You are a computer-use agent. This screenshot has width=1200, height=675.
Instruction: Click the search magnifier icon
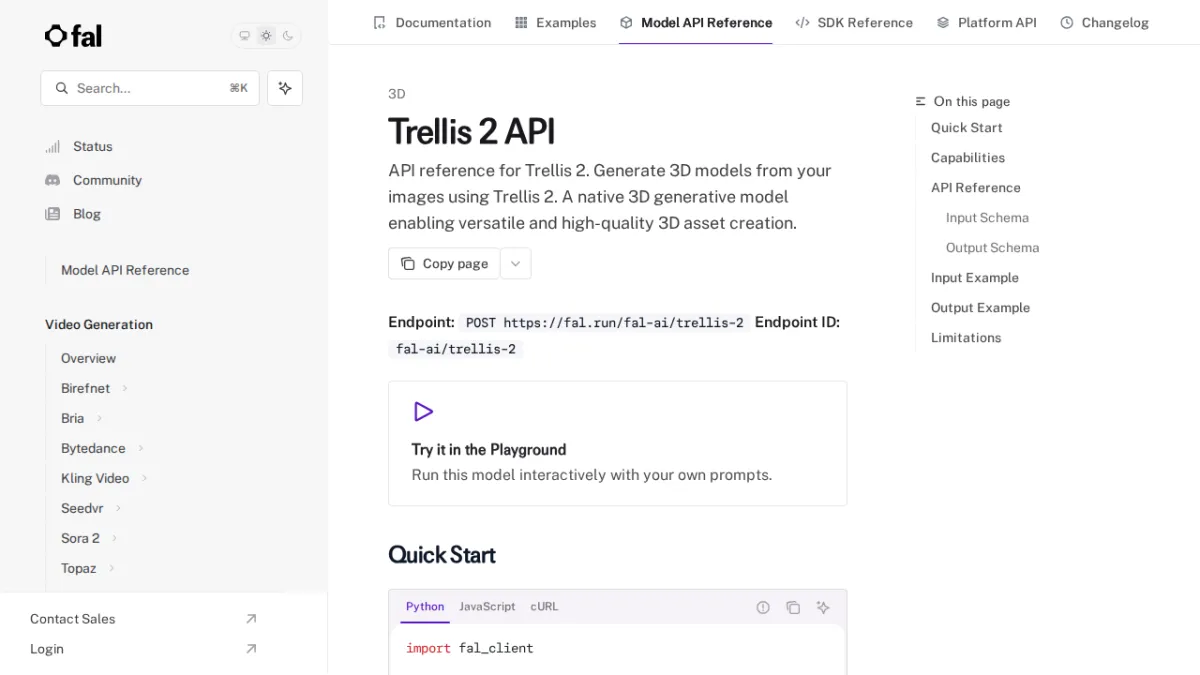62,88
